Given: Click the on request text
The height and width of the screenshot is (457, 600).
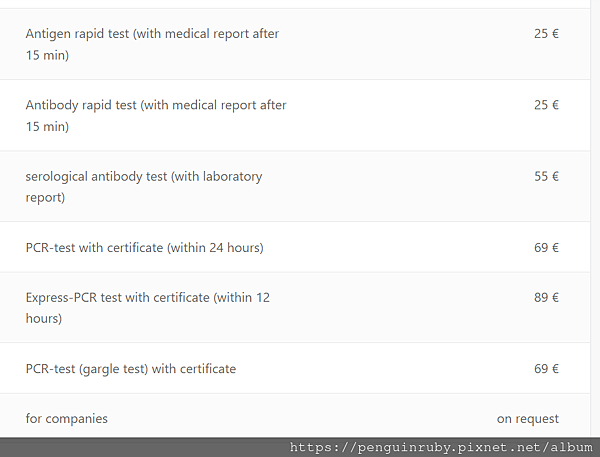Looking at the screenshot, I should pyautogui.click(x=528, y=419).
